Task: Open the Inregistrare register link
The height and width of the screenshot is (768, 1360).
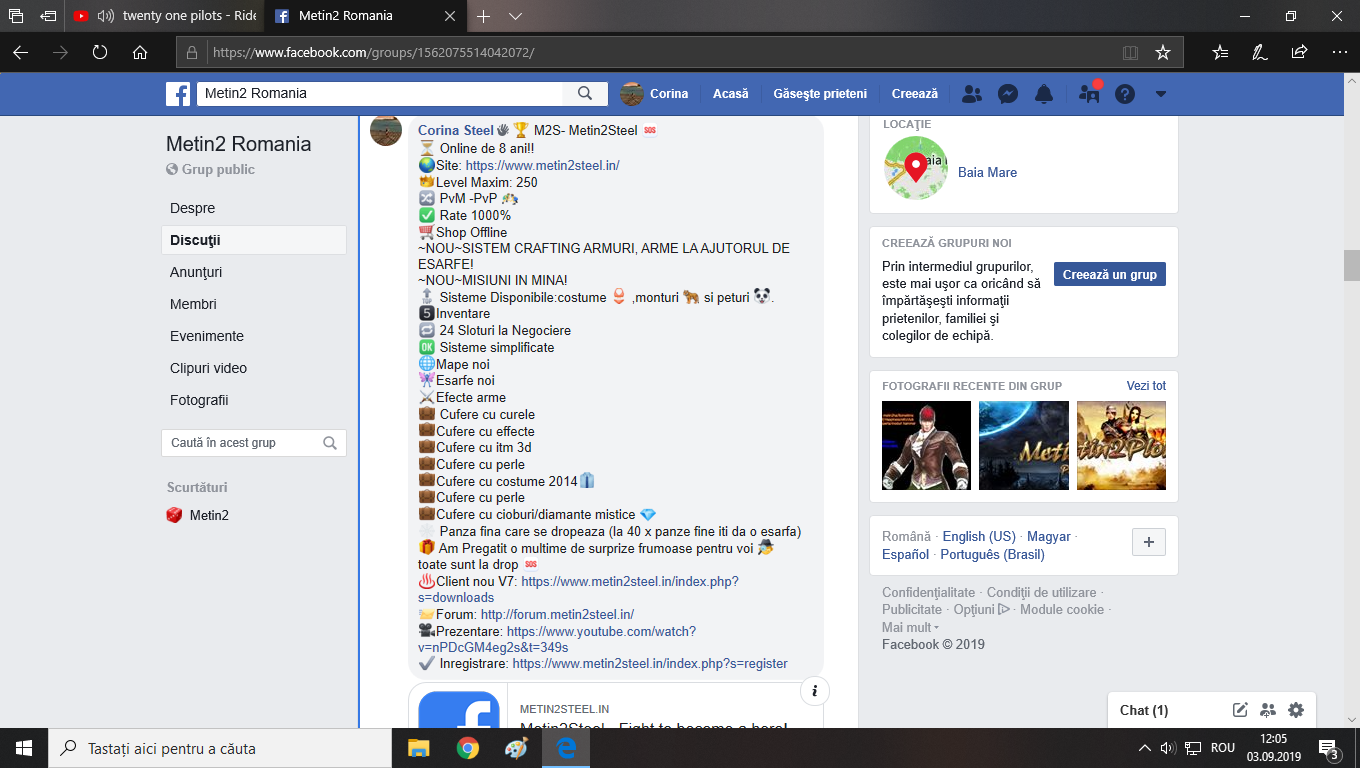Action: tap(650, 663)
